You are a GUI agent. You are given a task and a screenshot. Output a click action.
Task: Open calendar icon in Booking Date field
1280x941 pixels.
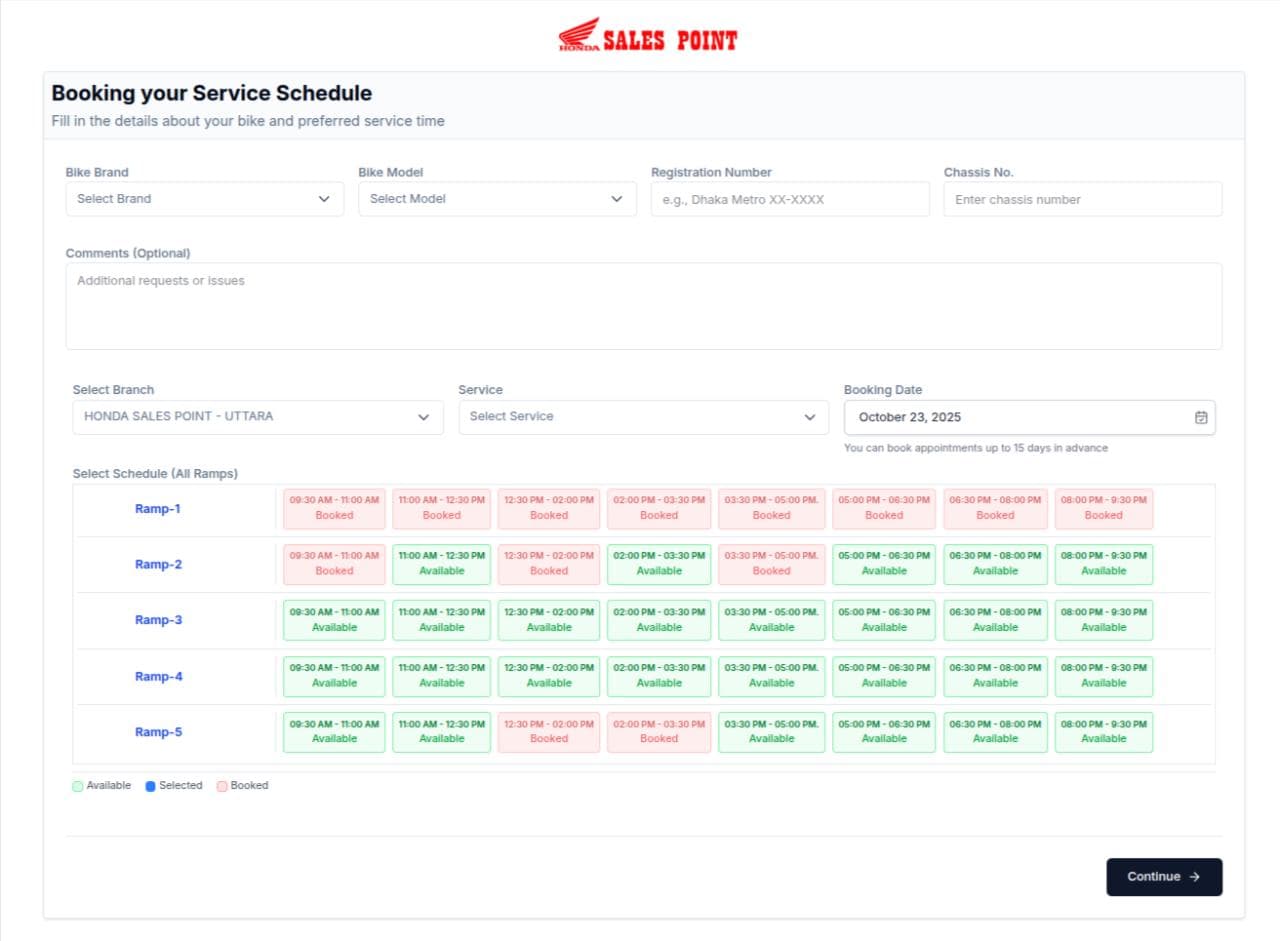(x=1201, y=417)
